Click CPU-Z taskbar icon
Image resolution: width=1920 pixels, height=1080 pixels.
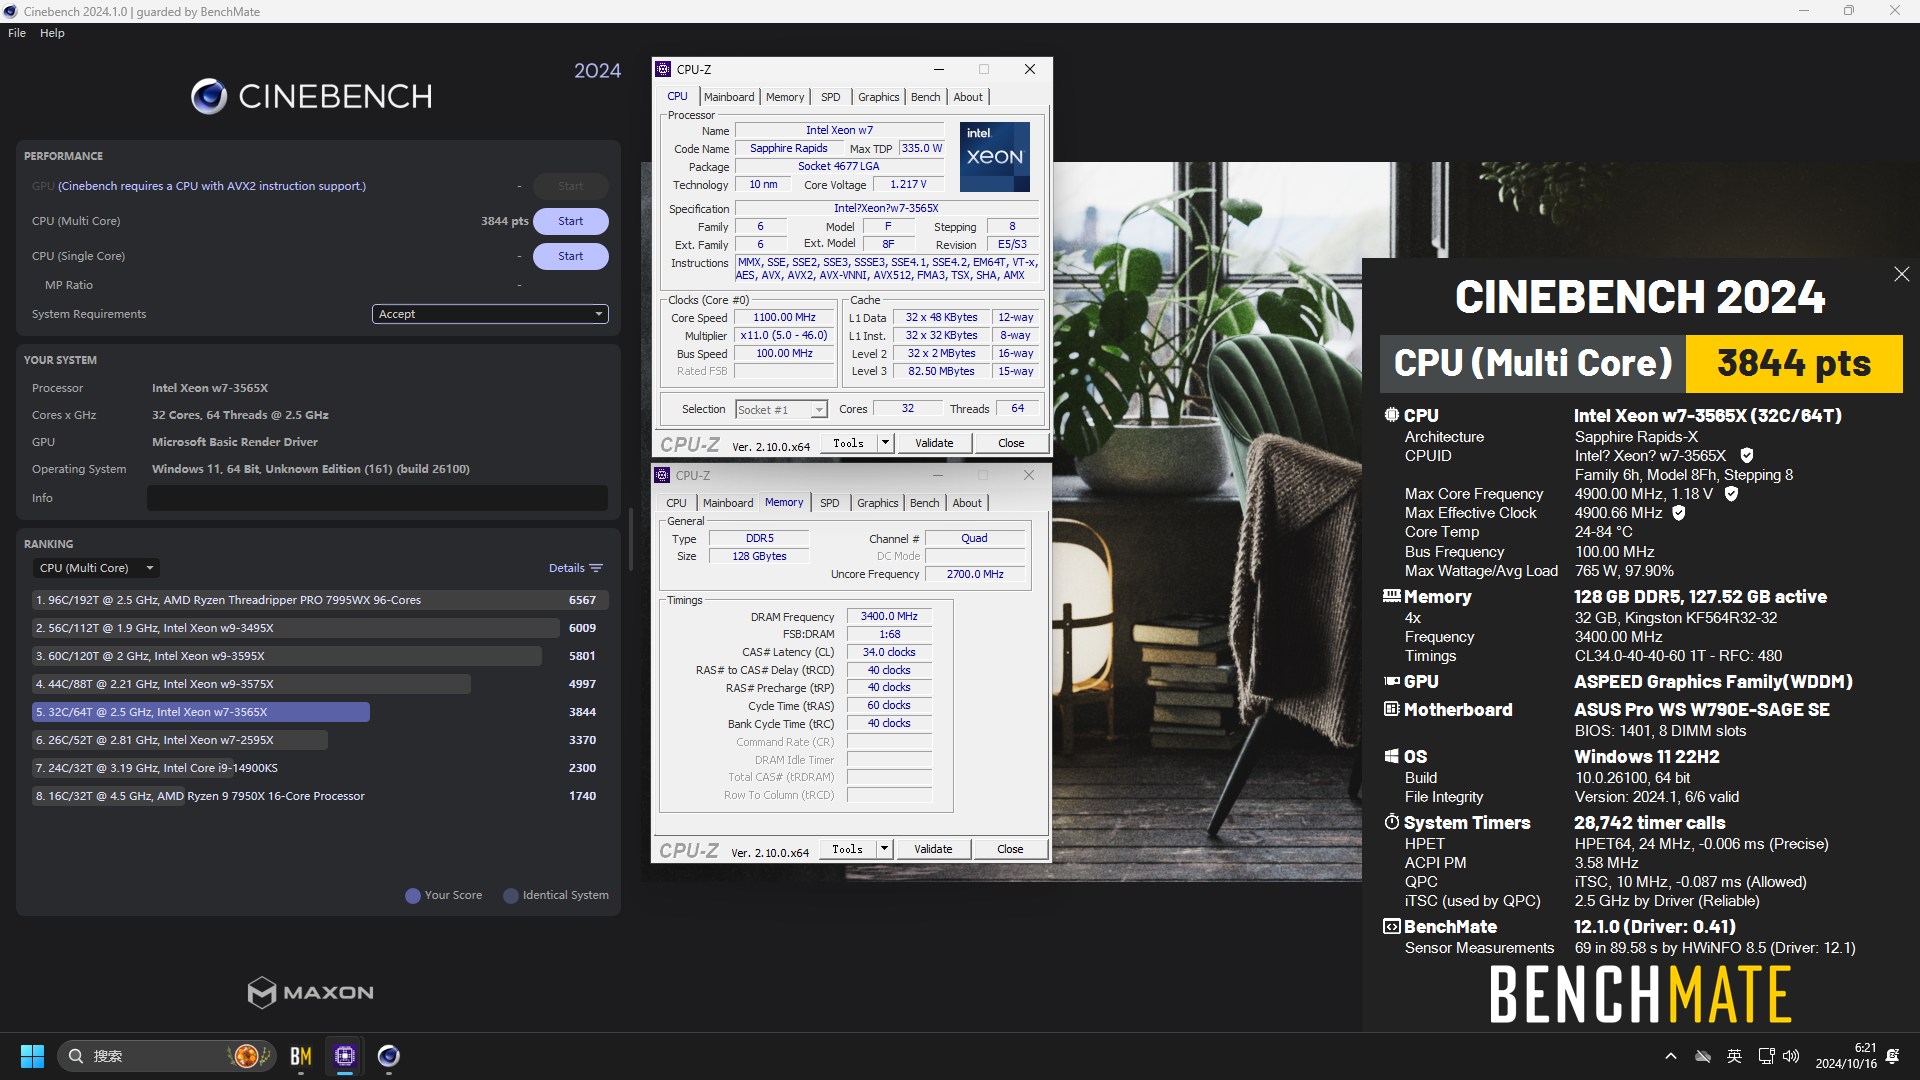pyautogui.click(x=345, y=1056)
